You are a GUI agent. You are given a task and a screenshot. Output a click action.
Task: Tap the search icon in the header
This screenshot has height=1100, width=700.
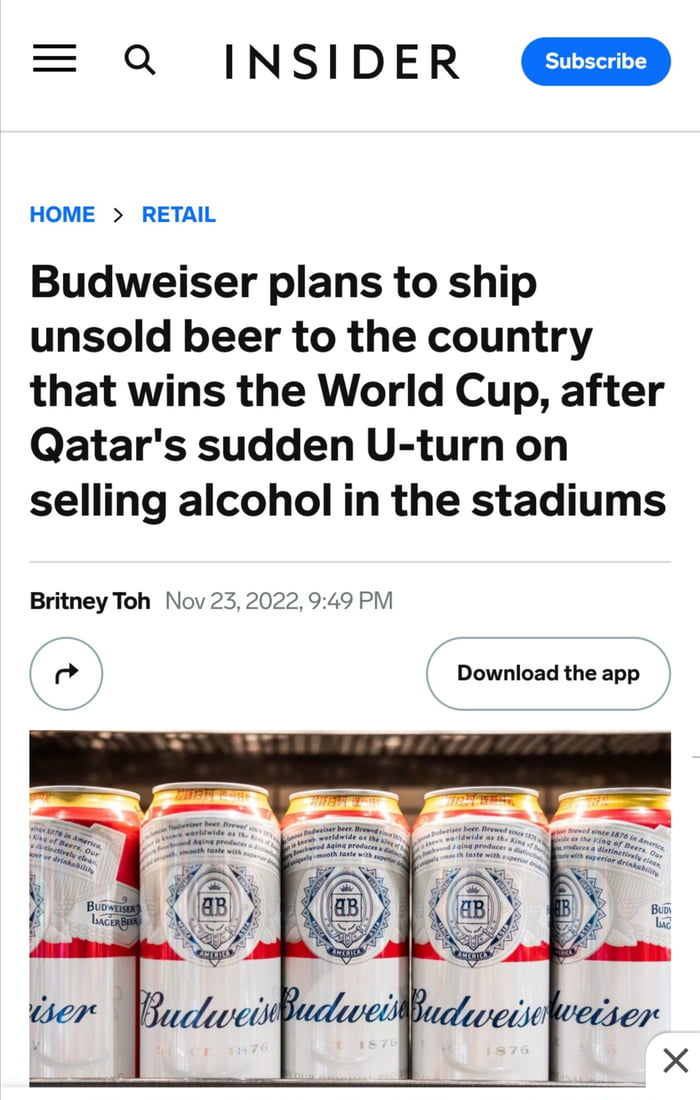pyautogui.click(x=140, y=60)
